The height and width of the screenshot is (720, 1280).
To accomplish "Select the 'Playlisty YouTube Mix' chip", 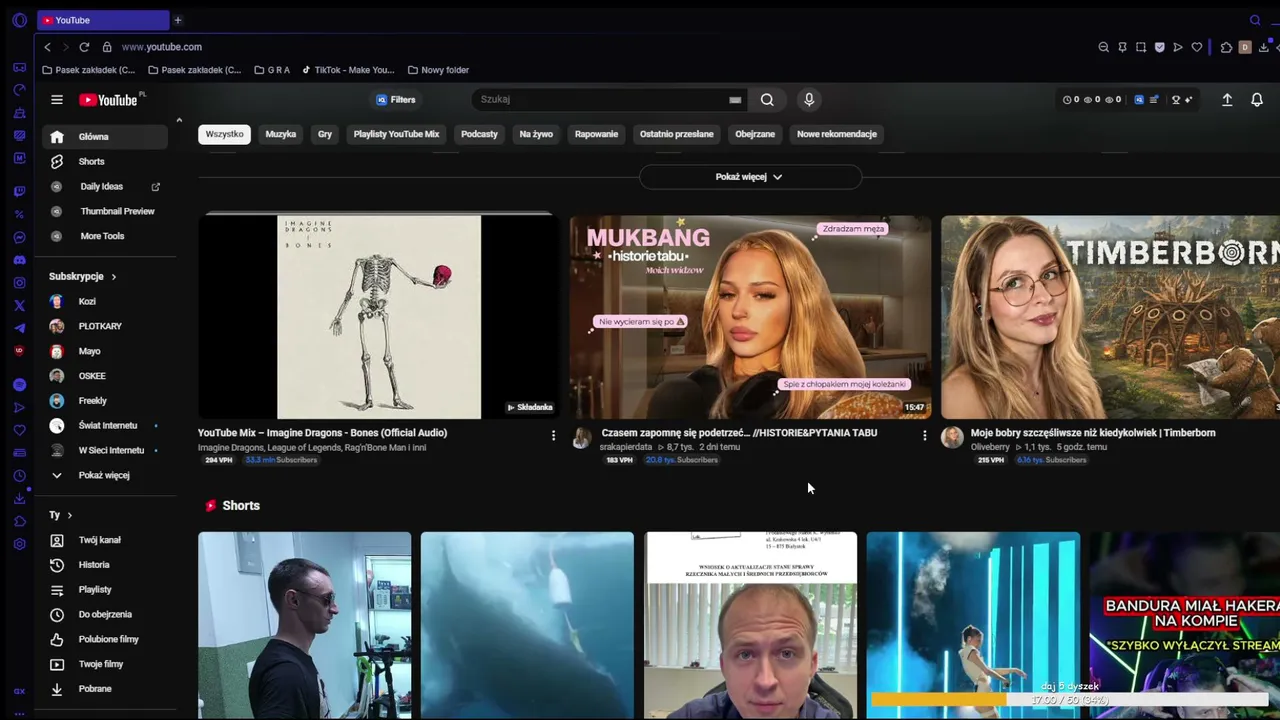I will (396, 134).
